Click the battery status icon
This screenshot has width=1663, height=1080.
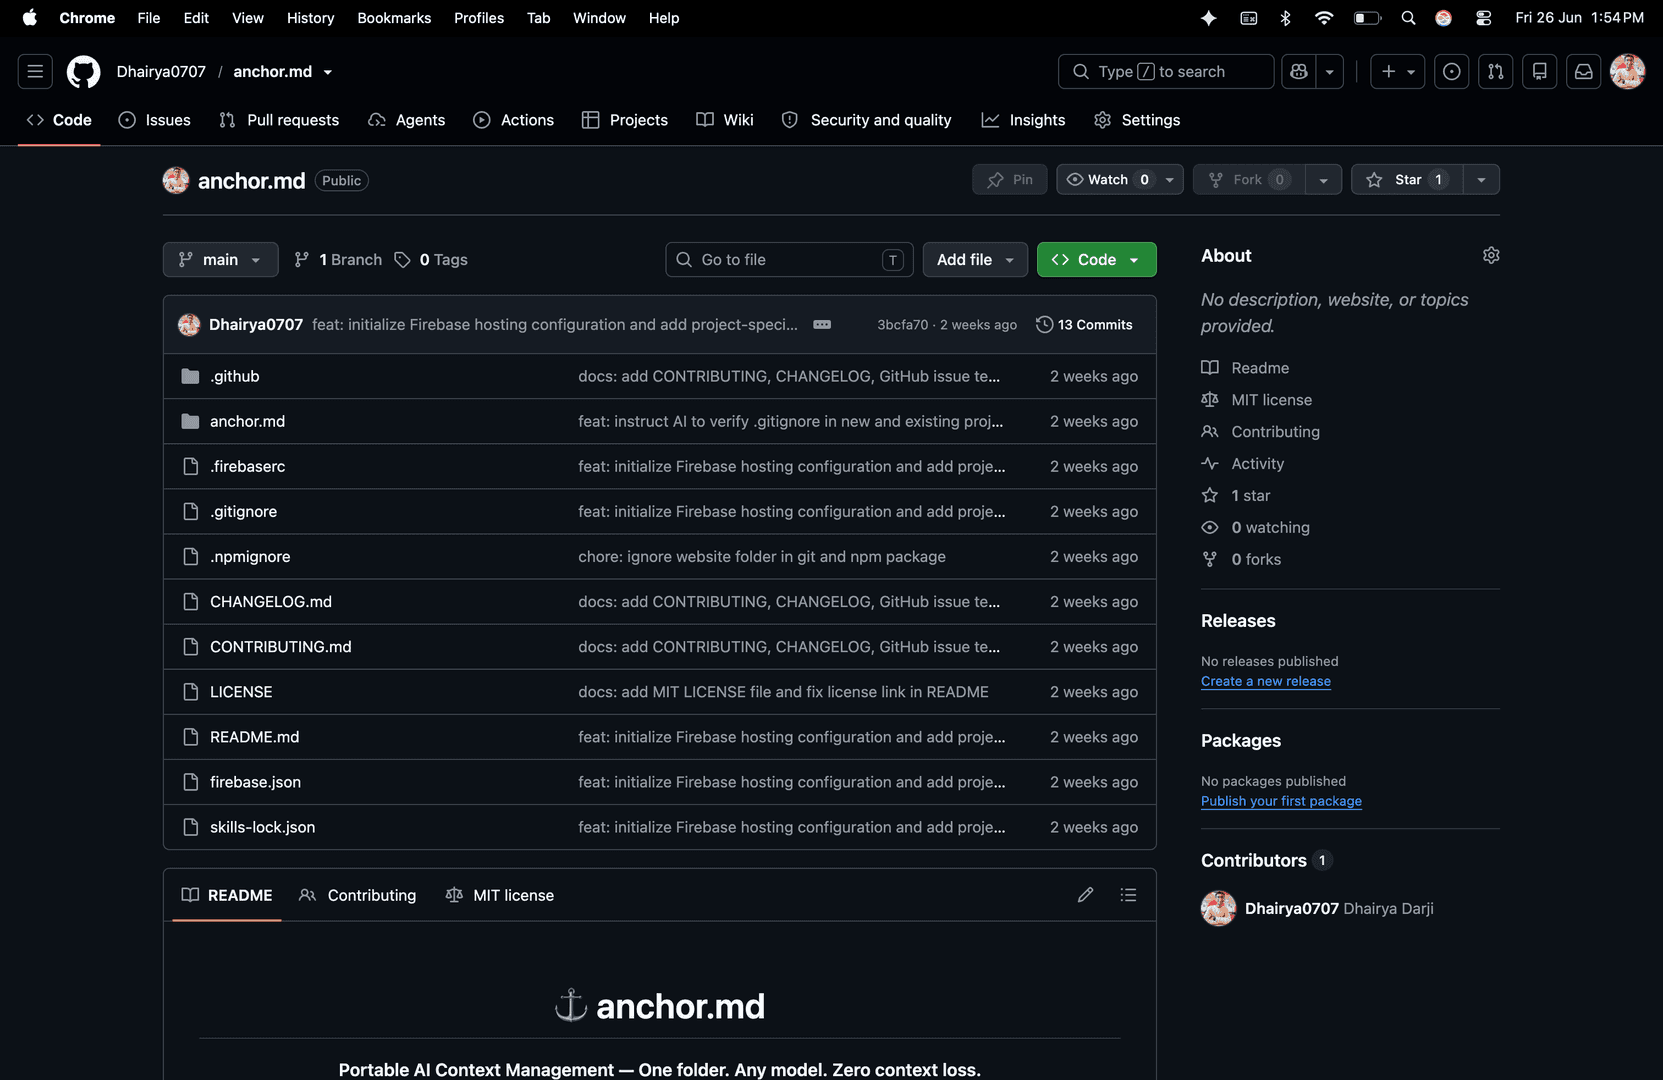pyautogui.click(x=1367, y=18)
